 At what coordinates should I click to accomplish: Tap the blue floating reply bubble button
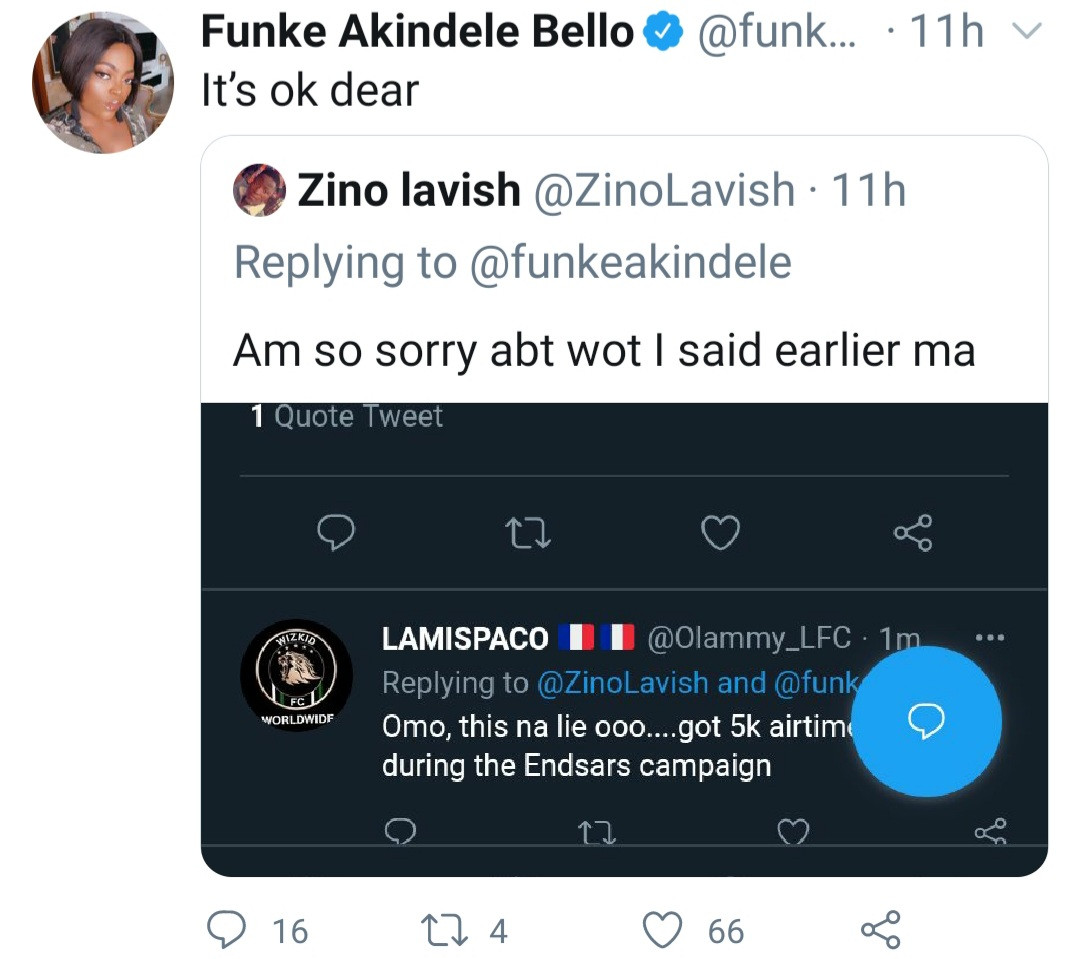pyautogui.click(x=927, y=722)
